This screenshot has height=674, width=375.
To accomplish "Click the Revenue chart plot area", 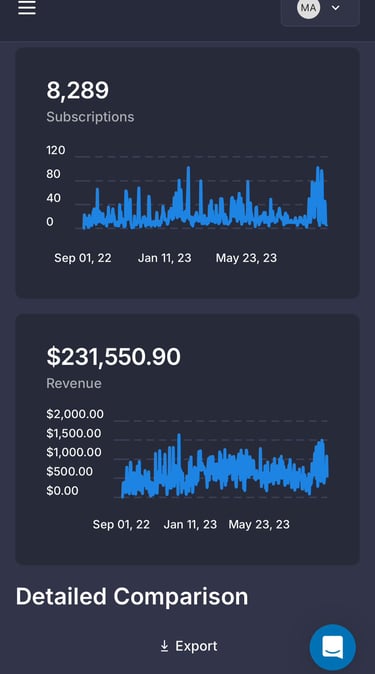I will pos(221,459).
